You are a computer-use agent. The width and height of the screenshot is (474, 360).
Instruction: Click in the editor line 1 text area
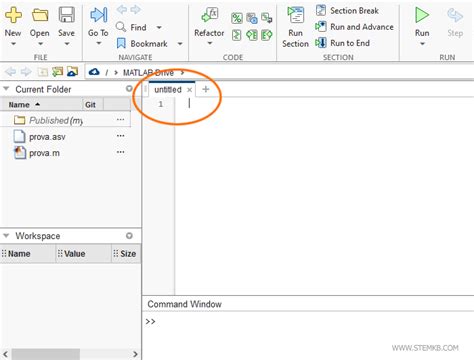(324, 104)
